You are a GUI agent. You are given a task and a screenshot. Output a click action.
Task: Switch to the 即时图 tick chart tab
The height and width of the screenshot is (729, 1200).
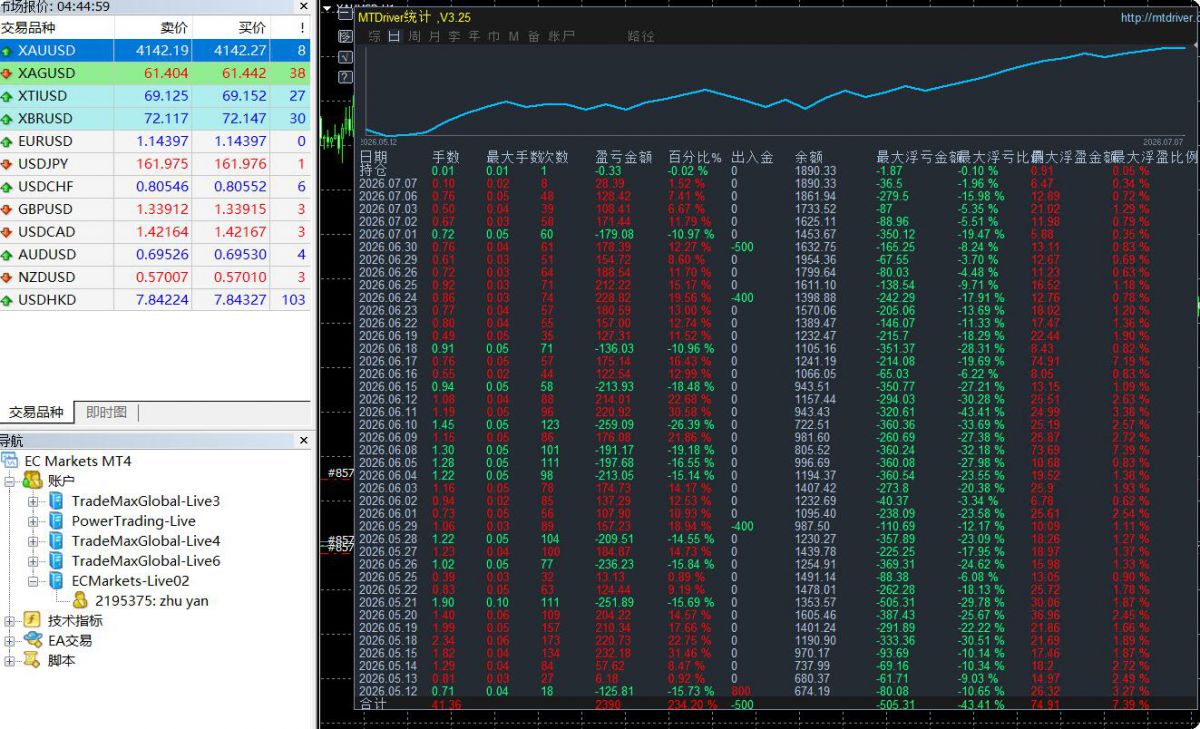coord(106,412)
